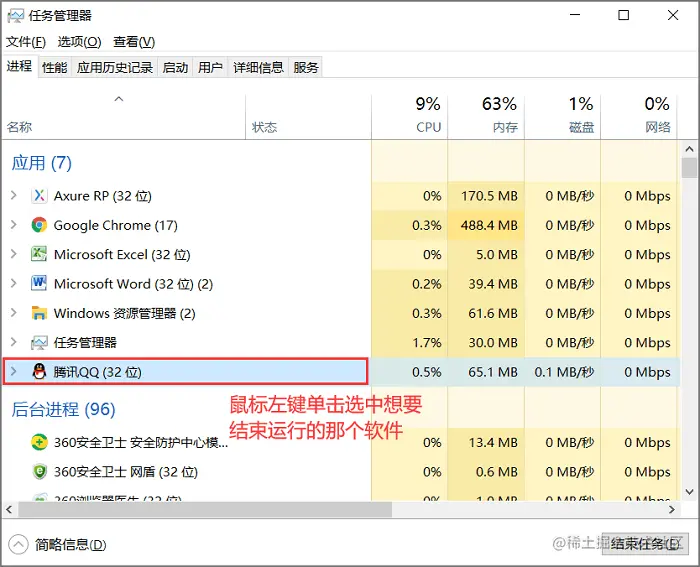Click the 简略信息 collapse arrow icon
Viewport: 700px width, 567px height.
pos(18,544)
